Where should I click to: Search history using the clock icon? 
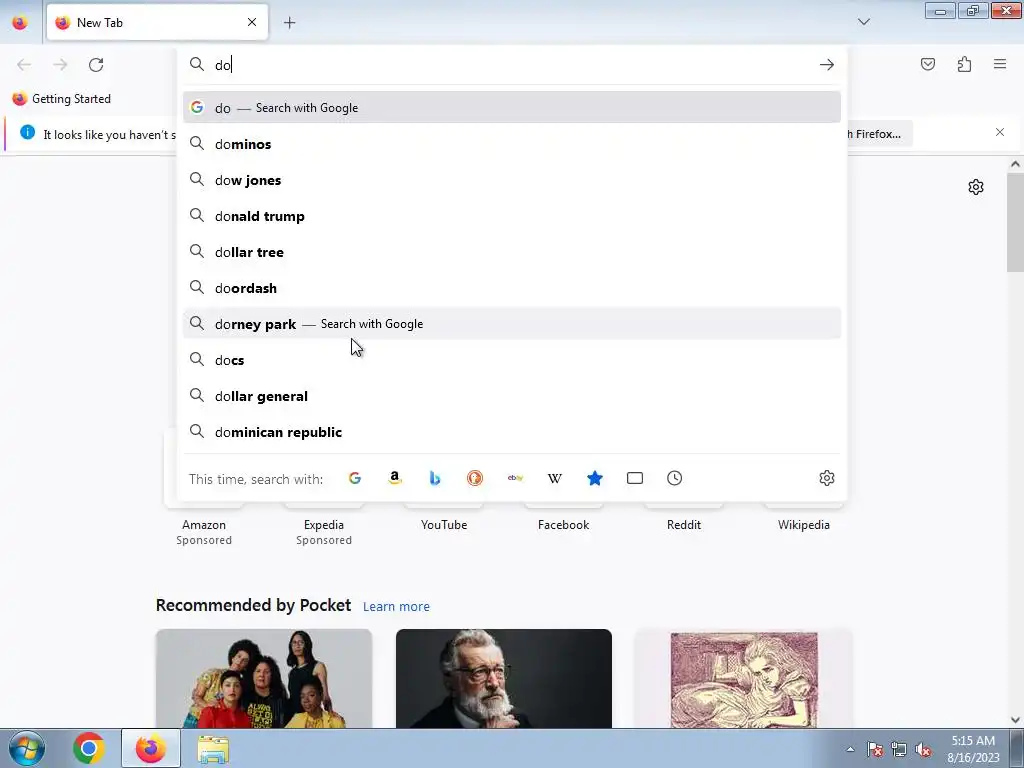click(675, 478)
